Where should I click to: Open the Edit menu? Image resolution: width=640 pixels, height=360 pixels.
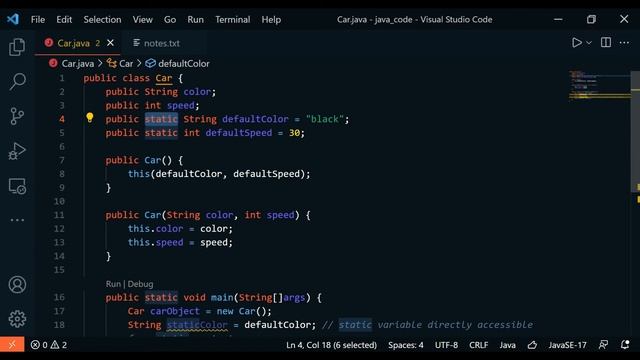pyautogui.click(x=64, y=20)
